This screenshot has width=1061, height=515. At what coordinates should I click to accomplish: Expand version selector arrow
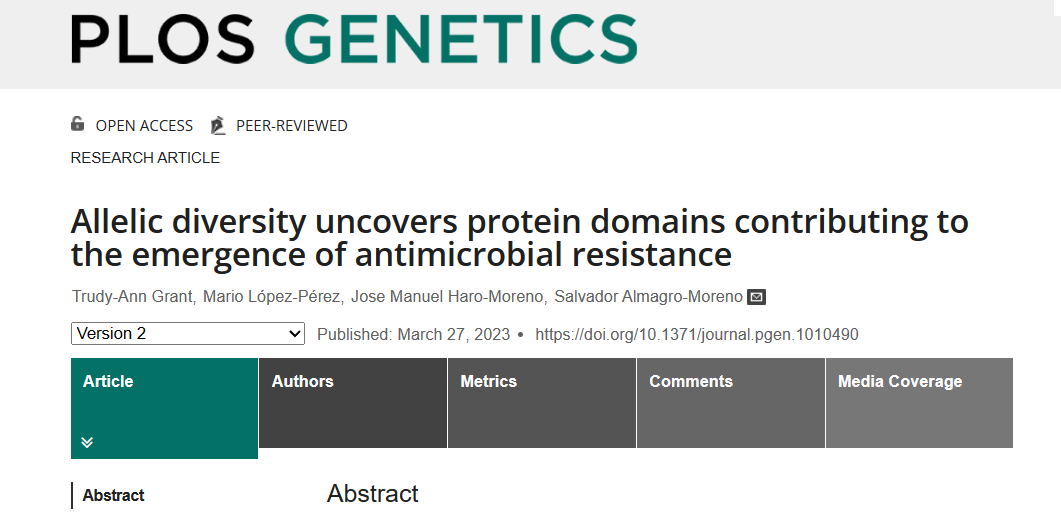click(294, 334)
